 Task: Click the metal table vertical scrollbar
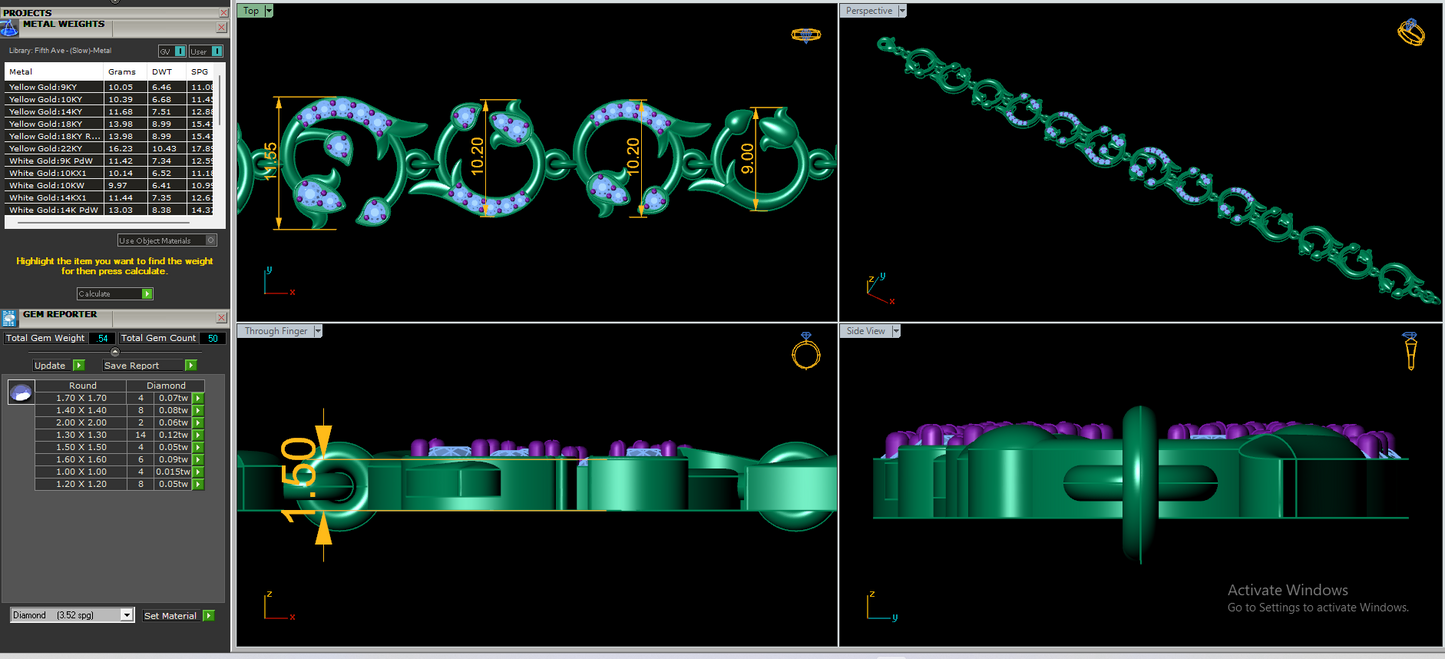tap(221, 100)
